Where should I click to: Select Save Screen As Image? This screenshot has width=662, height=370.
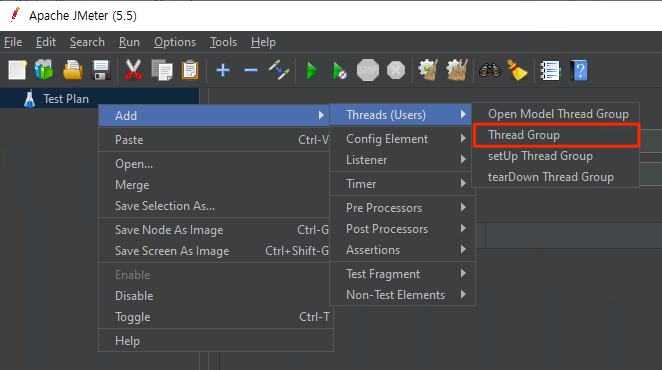click(x=214, y=251)
